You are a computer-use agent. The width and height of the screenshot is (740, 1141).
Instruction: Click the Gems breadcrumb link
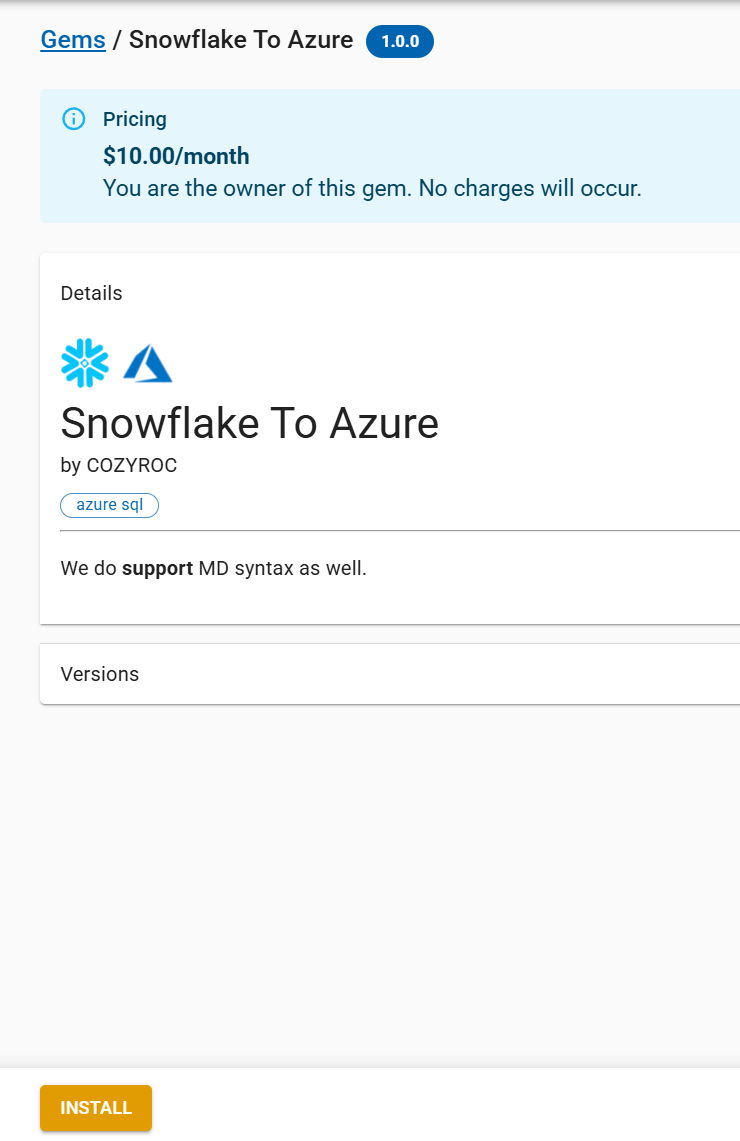point(72,40)
